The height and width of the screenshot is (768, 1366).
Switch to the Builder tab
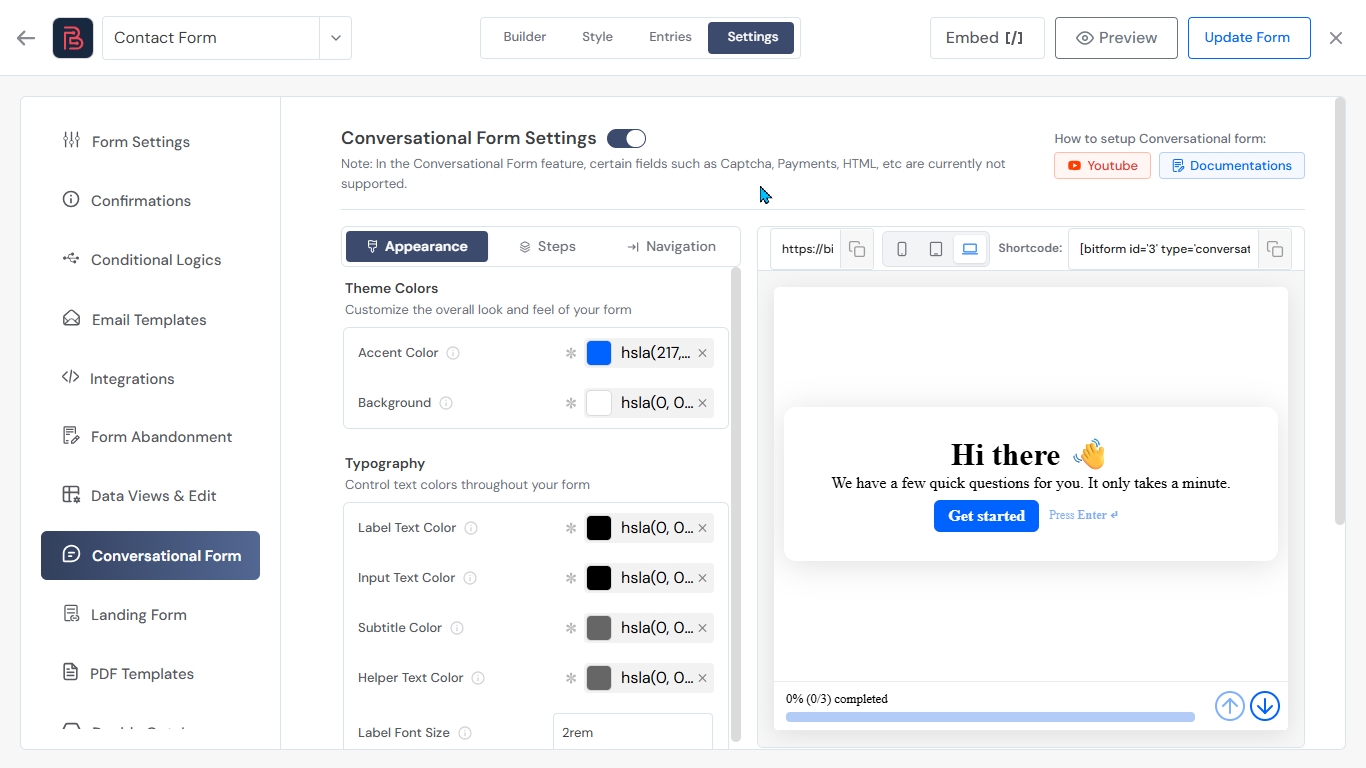click(x=525, y=37)
